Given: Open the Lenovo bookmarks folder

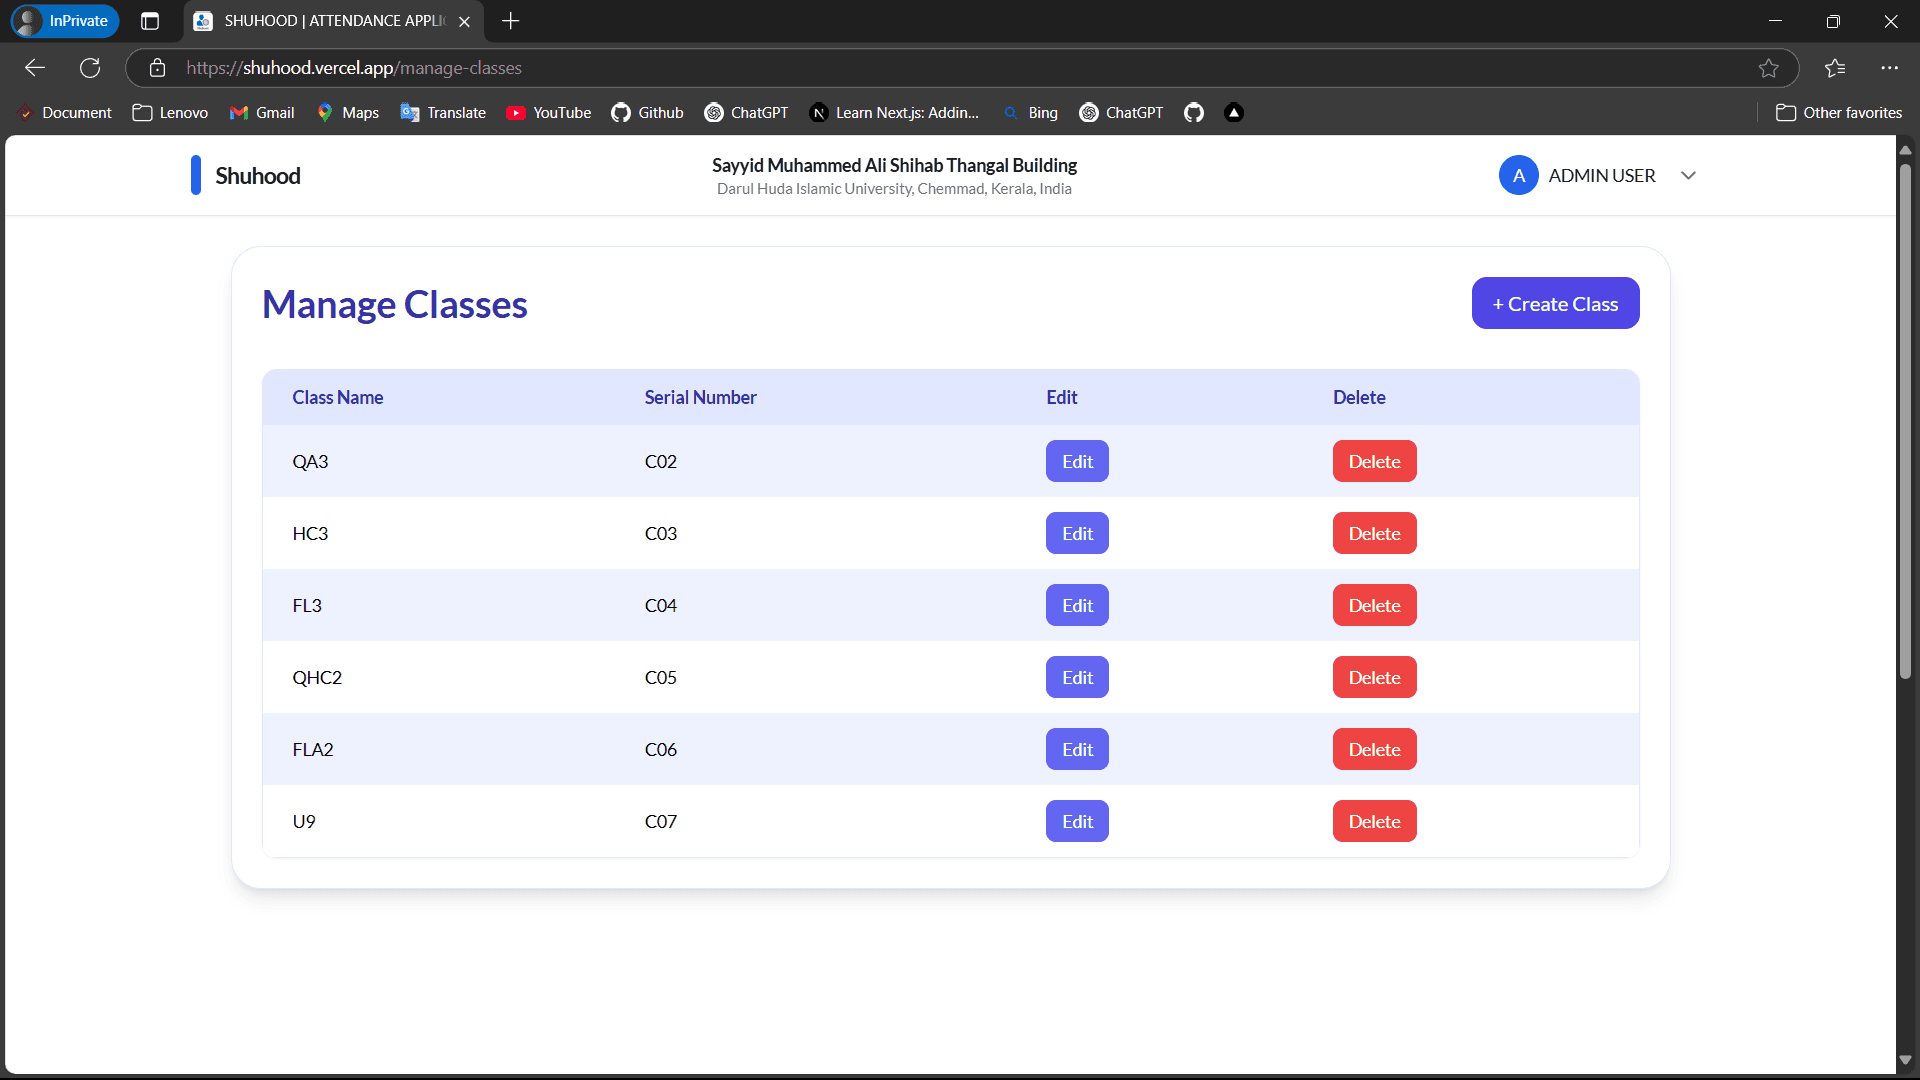Looking at the screenshot, I should [x=170, y=113].
